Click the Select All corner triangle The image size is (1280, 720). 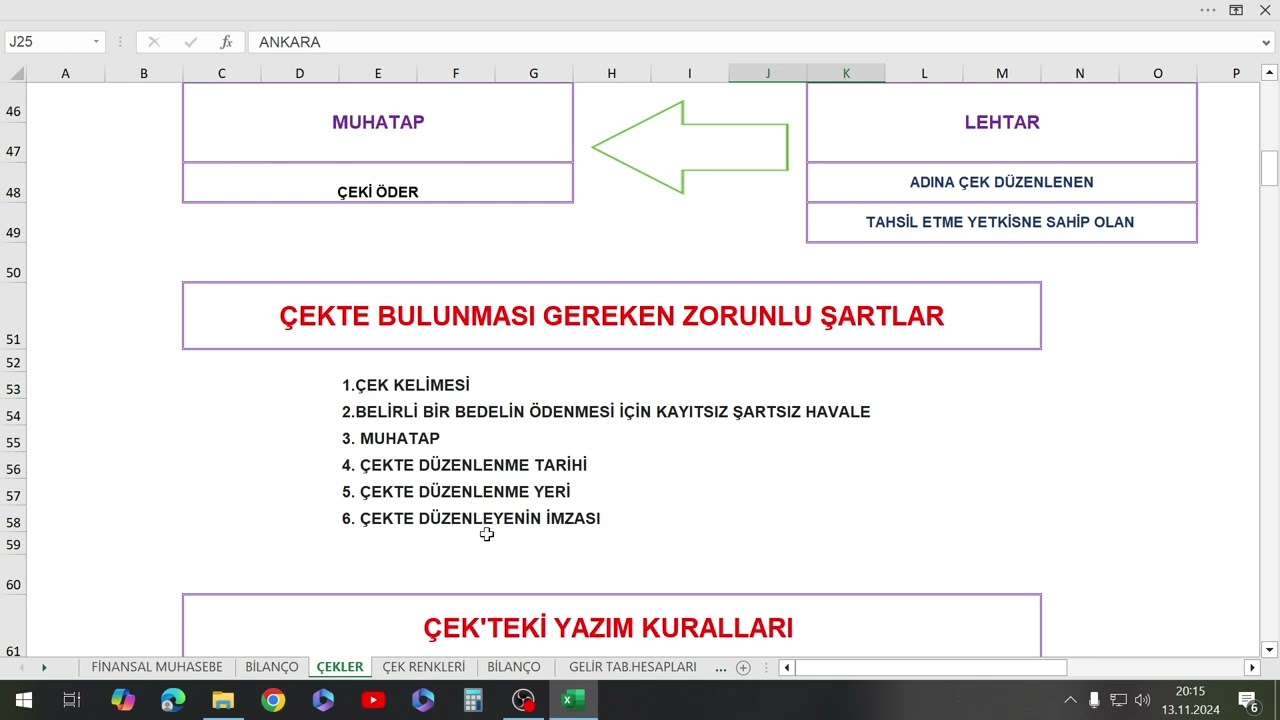tap(15, 73)
